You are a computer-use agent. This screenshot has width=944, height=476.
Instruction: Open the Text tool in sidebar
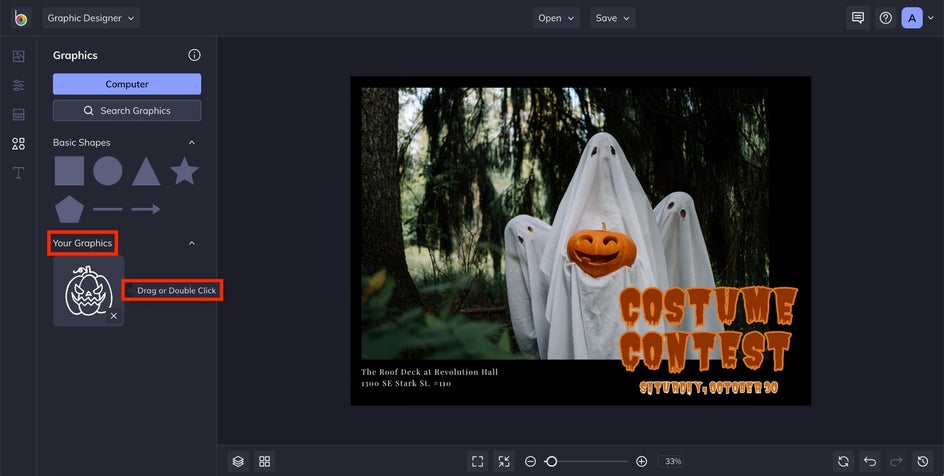pyautogui.click(x=18, y=173)
